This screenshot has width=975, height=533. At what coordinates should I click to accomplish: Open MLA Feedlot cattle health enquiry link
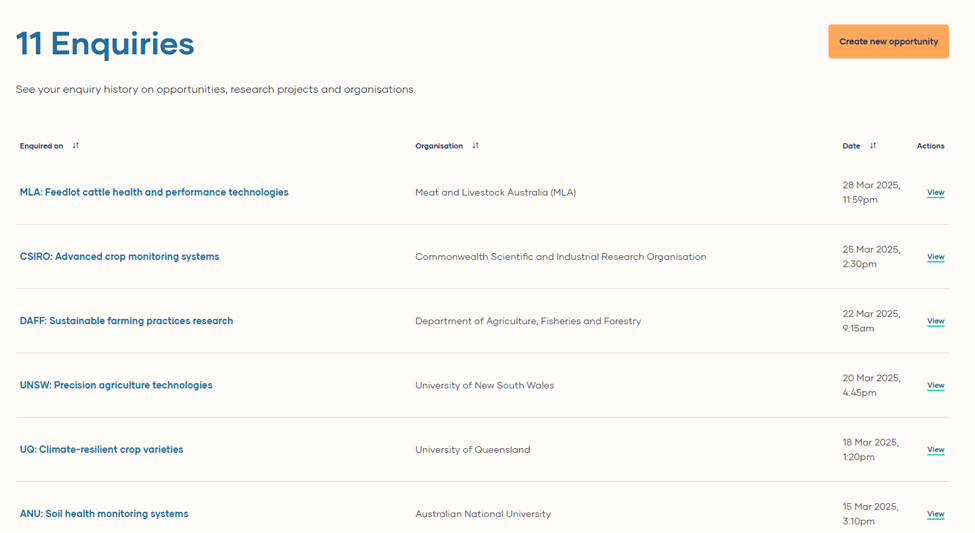tap(154, 192)
